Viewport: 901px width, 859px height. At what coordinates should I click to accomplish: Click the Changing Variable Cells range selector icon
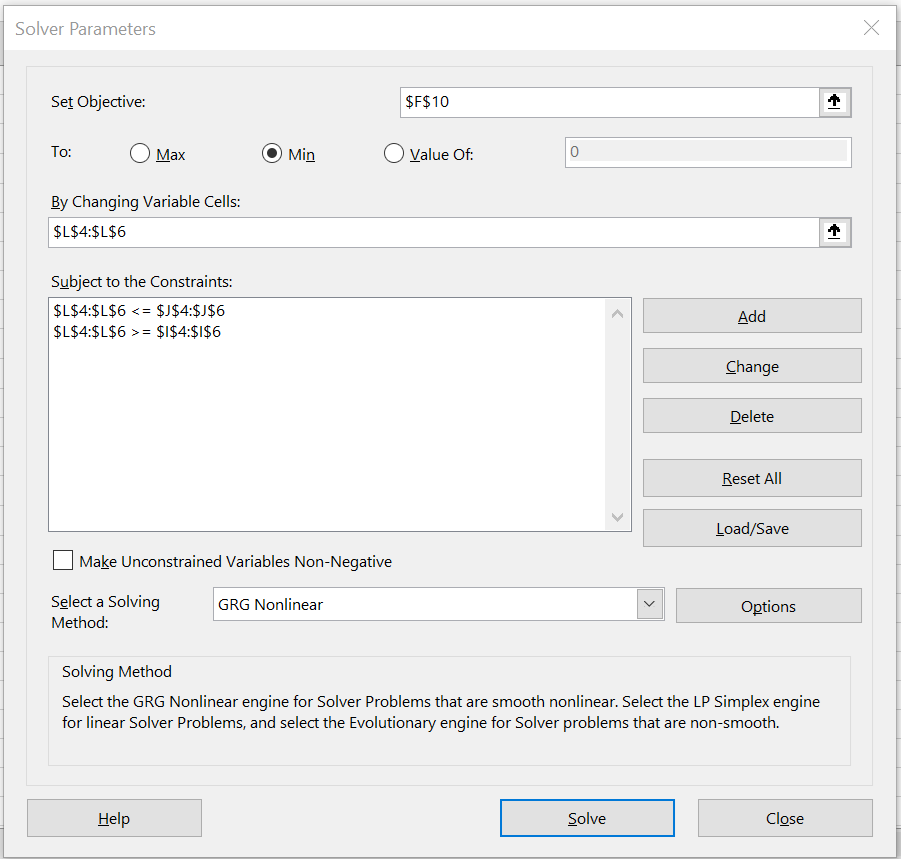(834, 233)
